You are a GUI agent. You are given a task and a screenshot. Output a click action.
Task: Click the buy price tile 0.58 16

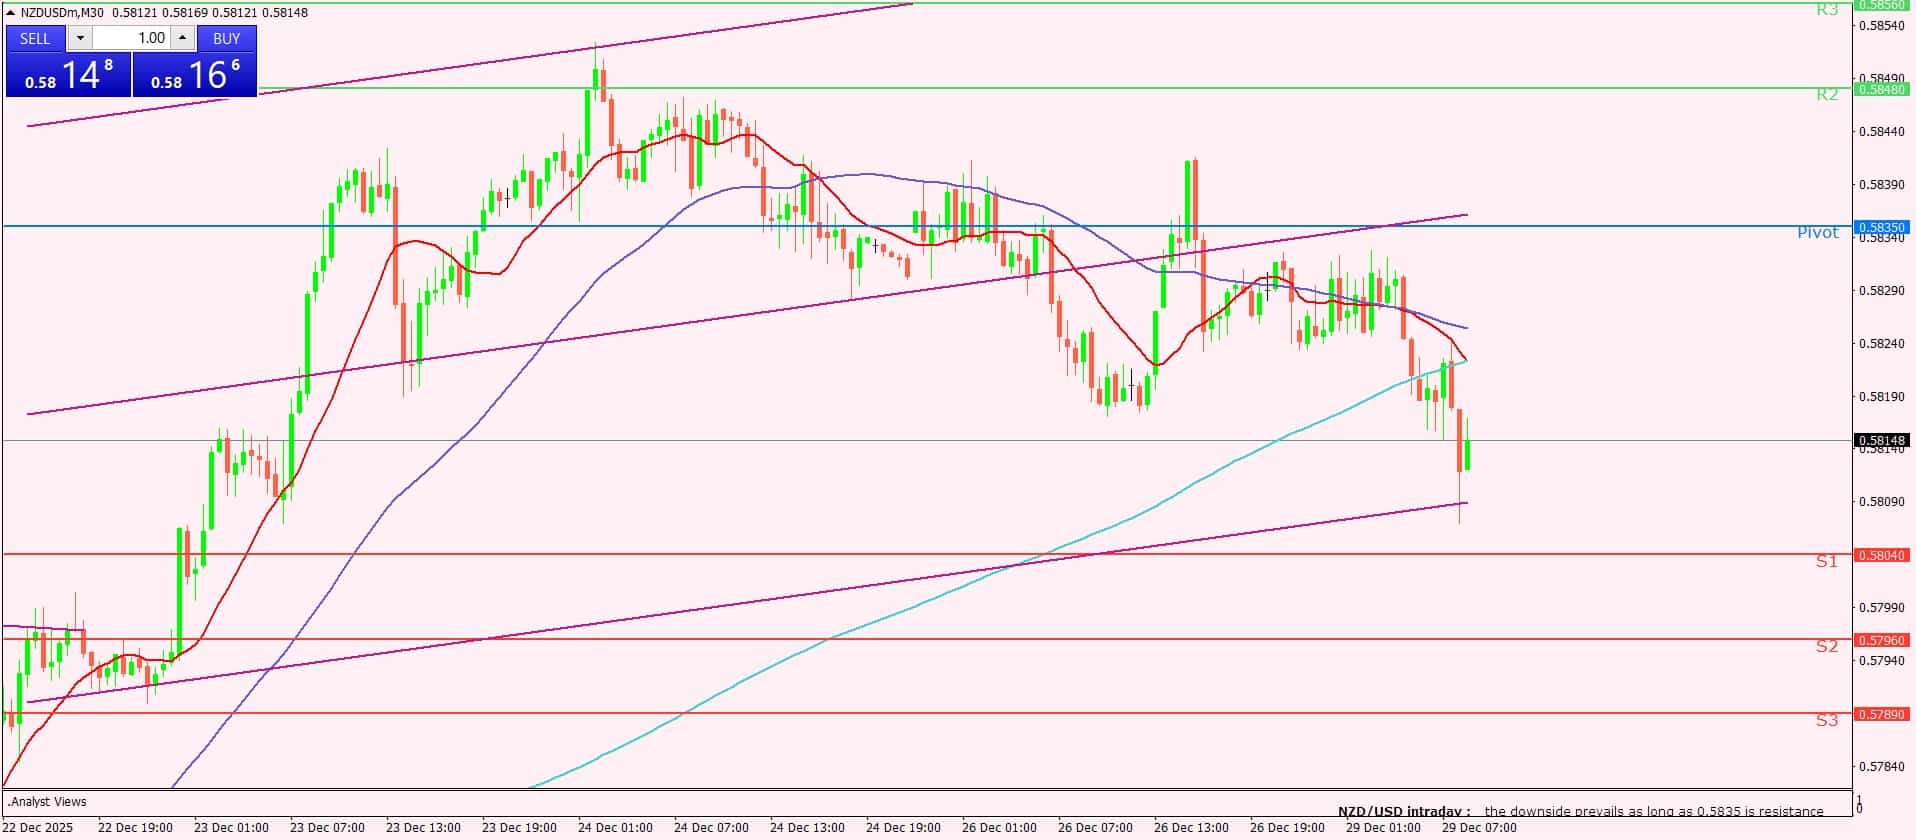point(195,75)
